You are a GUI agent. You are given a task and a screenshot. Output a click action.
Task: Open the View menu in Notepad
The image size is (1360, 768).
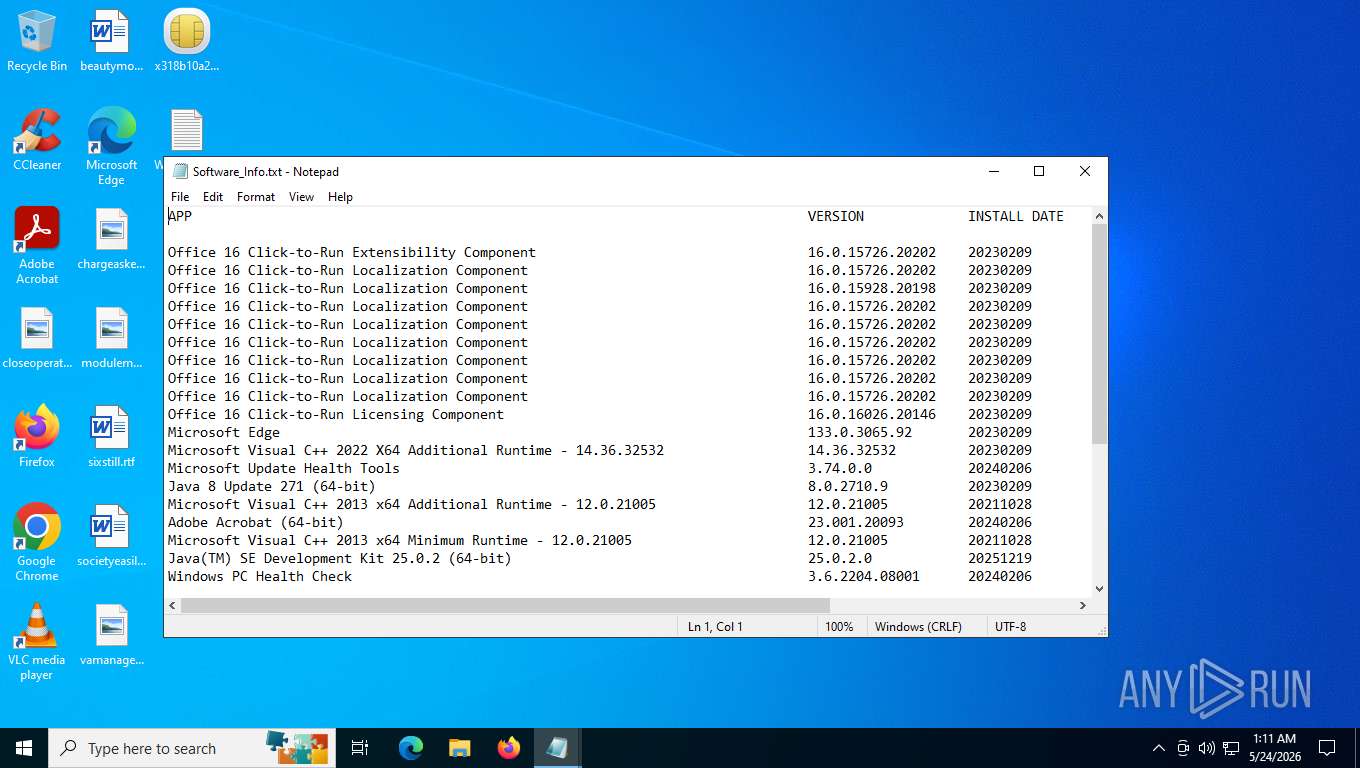click(x=301, y=197)
